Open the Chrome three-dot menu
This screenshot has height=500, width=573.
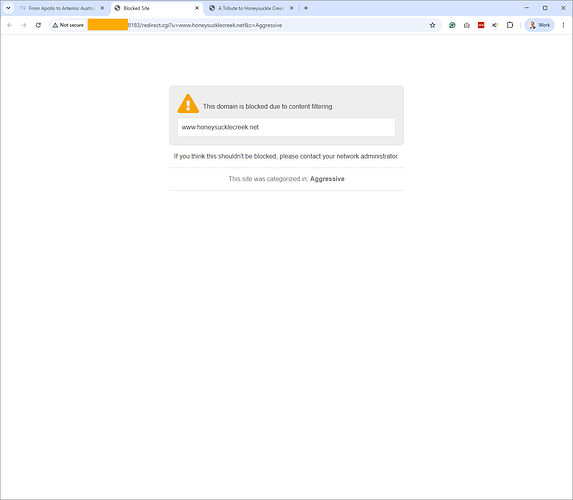pyautogui.click(x=563, y=25)
